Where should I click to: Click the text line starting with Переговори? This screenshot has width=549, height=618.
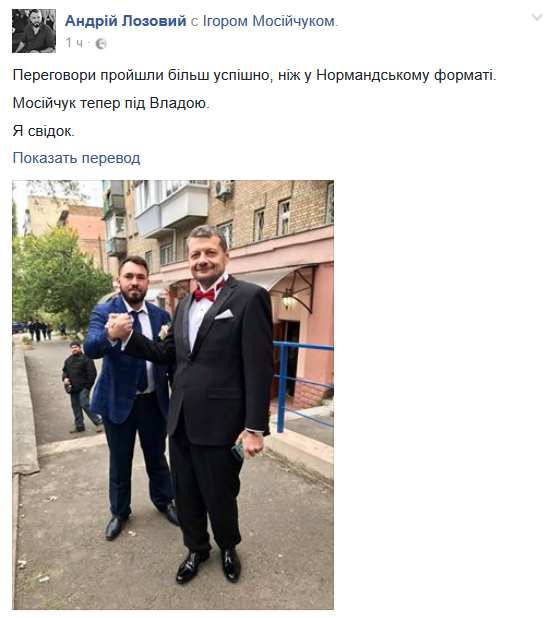pyautogui.click(x=254, y=75)
